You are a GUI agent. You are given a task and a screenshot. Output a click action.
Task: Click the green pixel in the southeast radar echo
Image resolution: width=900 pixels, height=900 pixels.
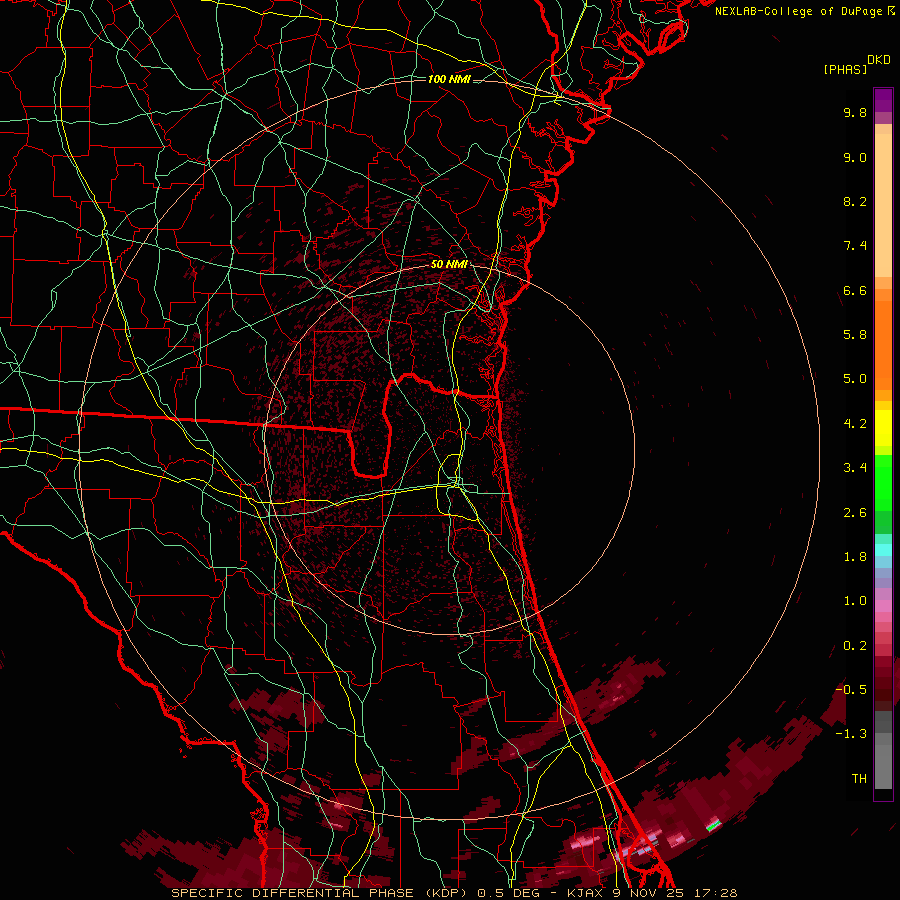(713, 825)
